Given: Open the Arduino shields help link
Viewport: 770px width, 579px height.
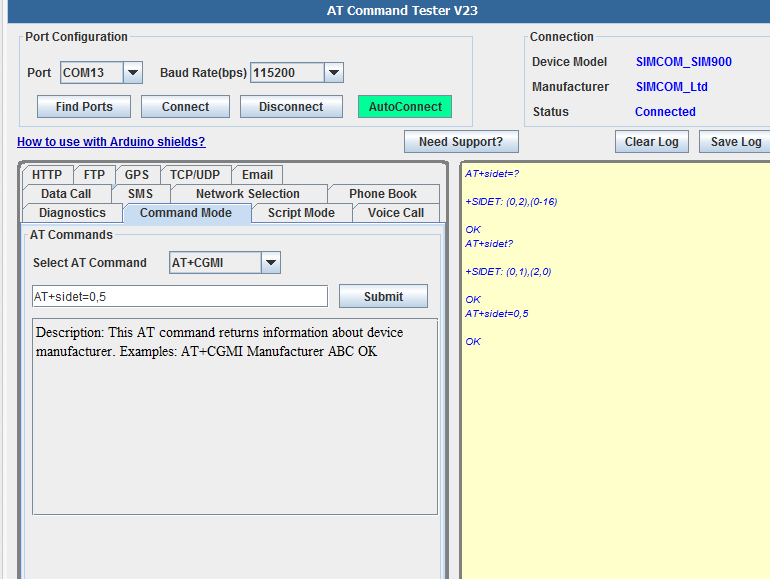Looking at the screenshot, I should coord(111,141).
